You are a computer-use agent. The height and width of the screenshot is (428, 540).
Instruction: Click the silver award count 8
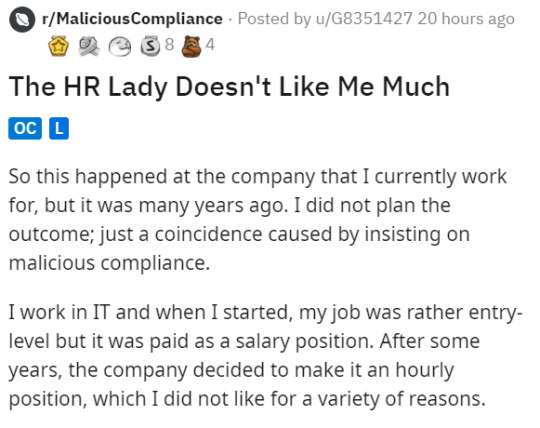[x=169, y=45]
